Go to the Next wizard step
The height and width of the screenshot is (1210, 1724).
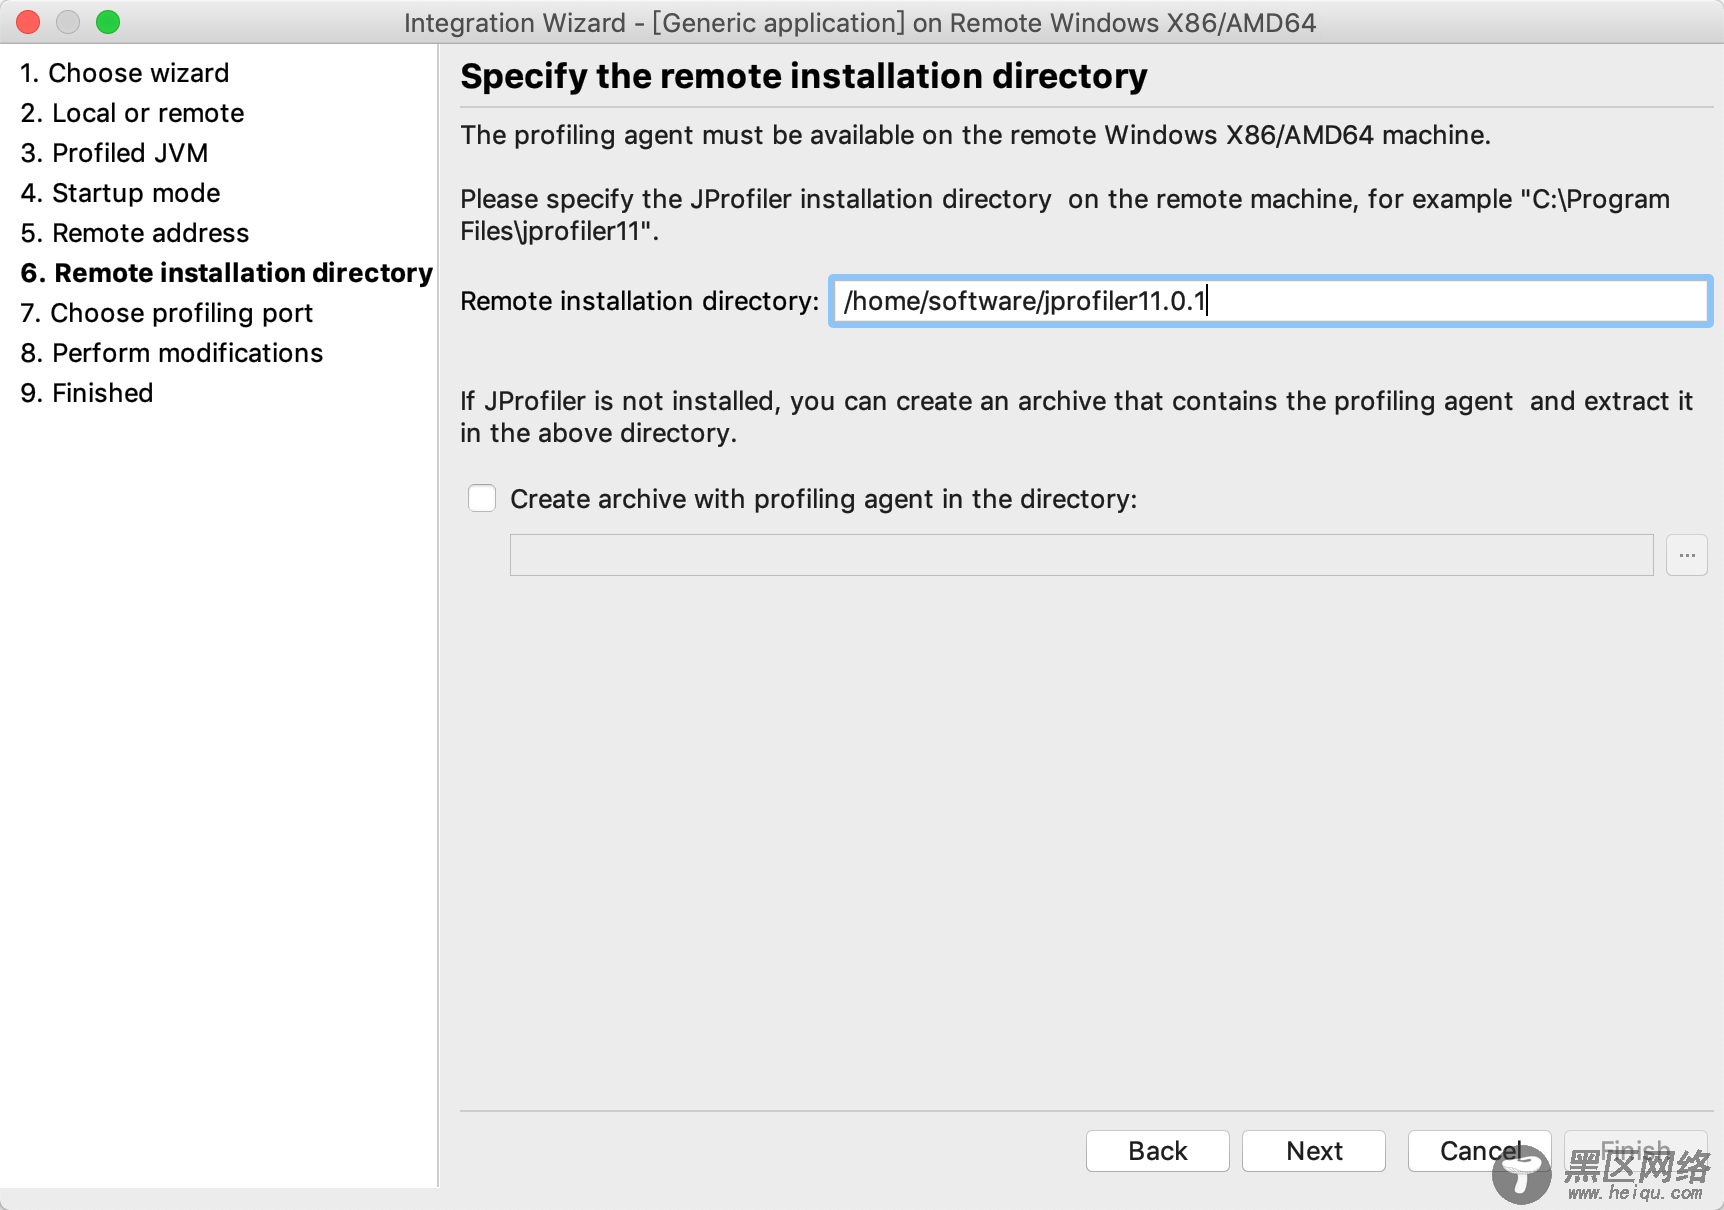(x=1313, y=1151)
